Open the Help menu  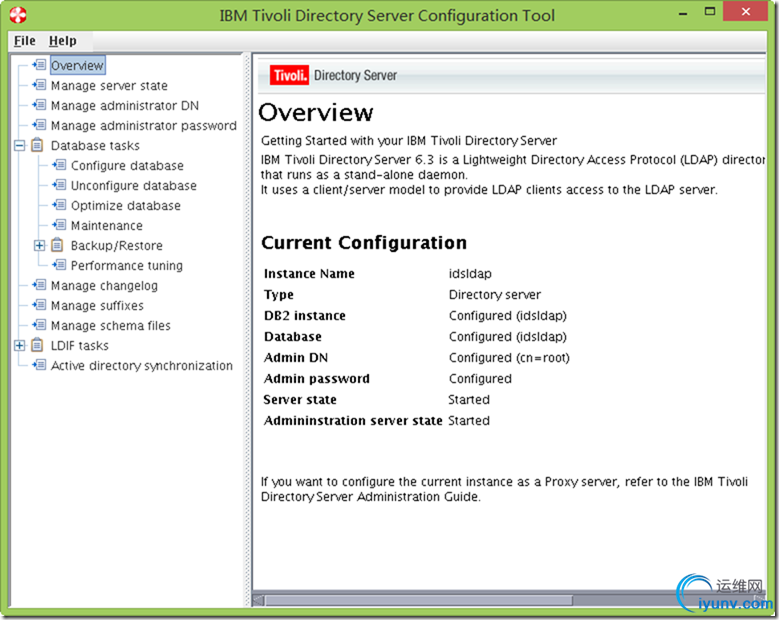pyautogui.click(x=63, y=41)
